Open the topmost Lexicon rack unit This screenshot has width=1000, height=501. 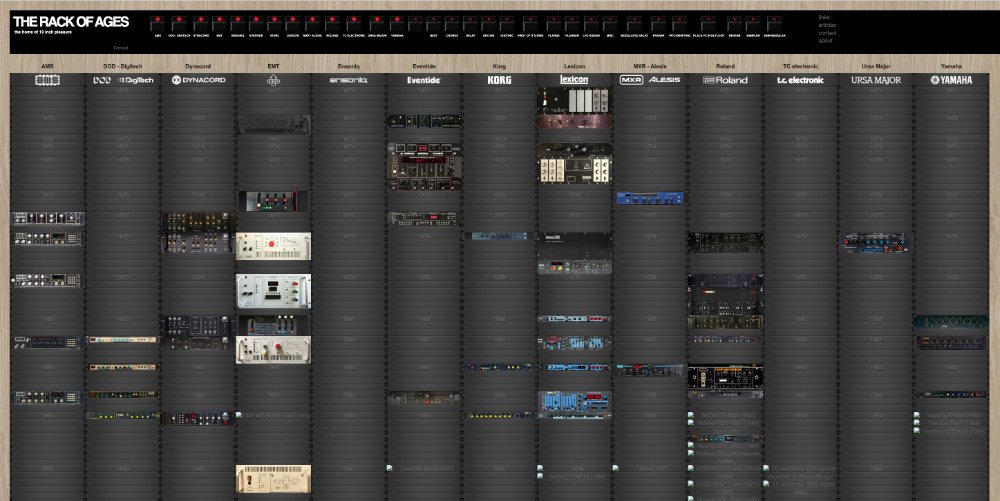pyautogui.click(x=574, y=100)
